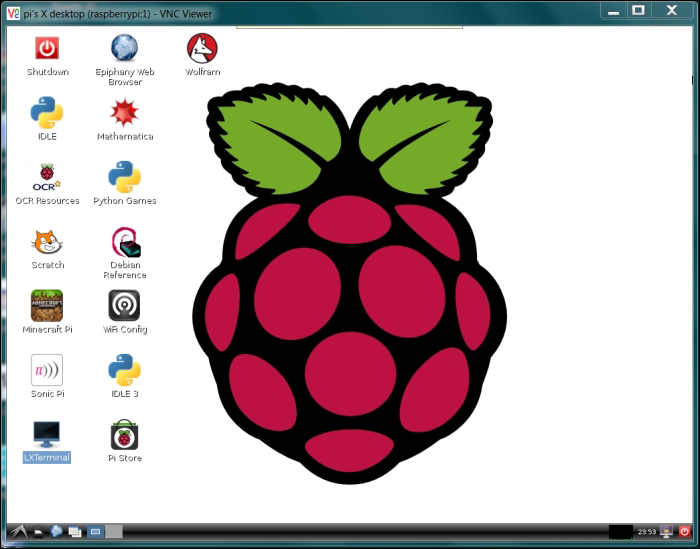
Task: Minimize the VNC Viewer window
Action: [614, 11]
